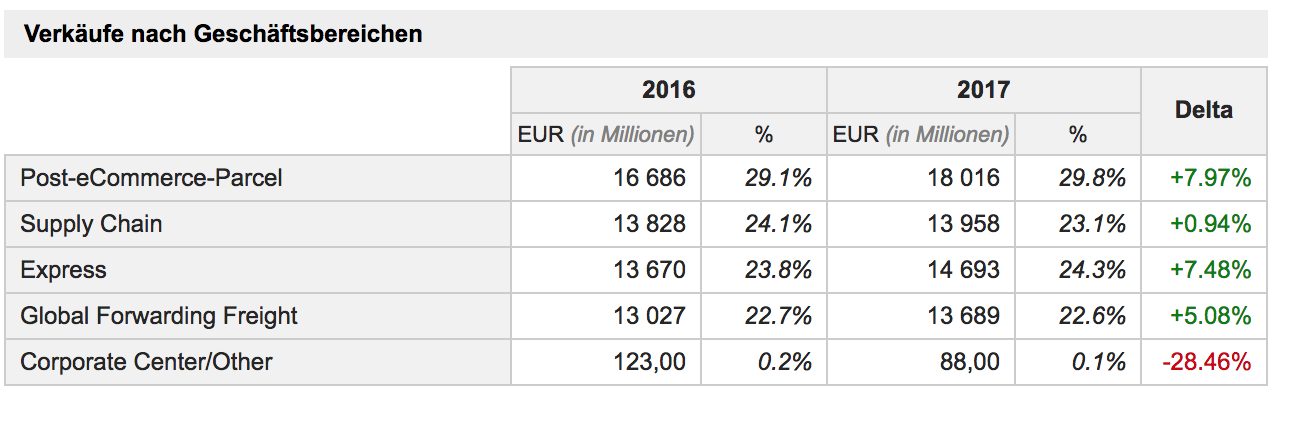Select the Global Forwarding Freight row label
The image size is (1304, 424).
coord(159,316)
